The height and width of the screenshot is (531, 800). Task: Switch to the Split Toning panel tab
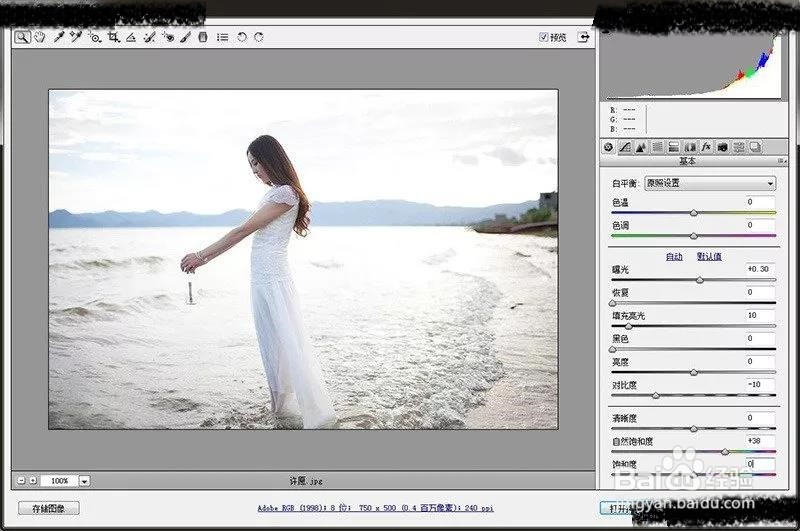click(x=673, y=147)
